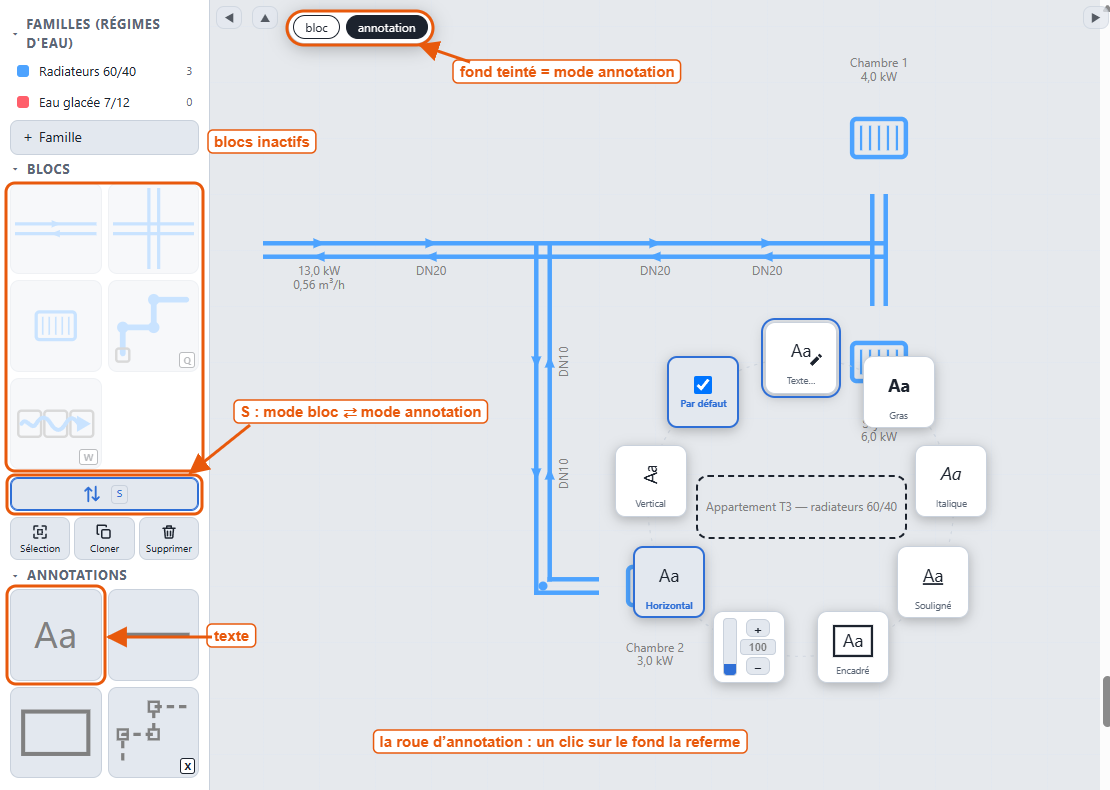Select the Appartement T3 dashed text annotation
Viewport: 1110px width, 790px height.
(801, 507)
